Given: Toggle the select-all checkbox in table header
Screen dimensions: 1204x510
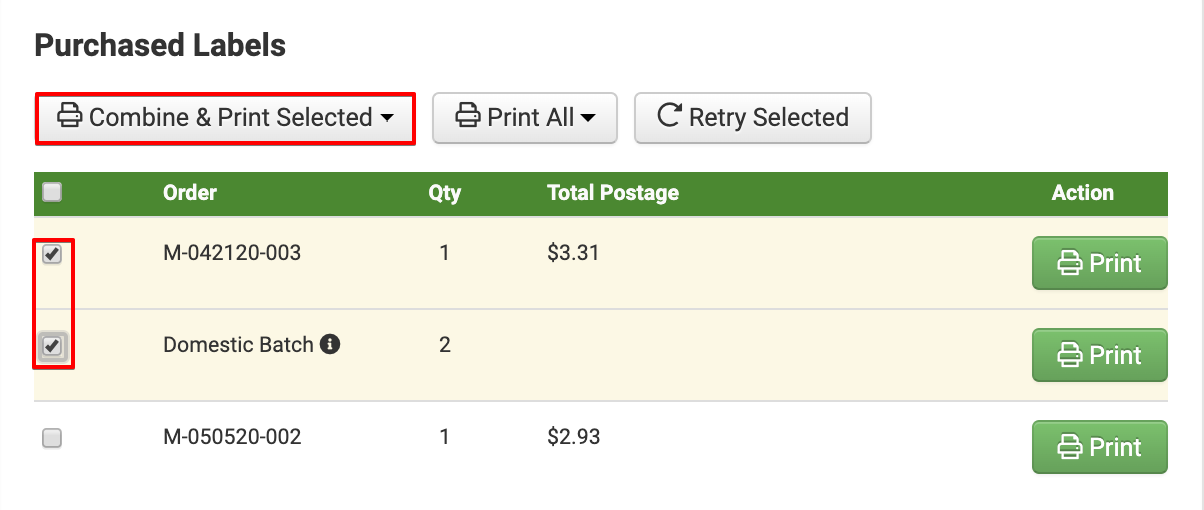Looking at the screenshot, I should click(52, 192).
